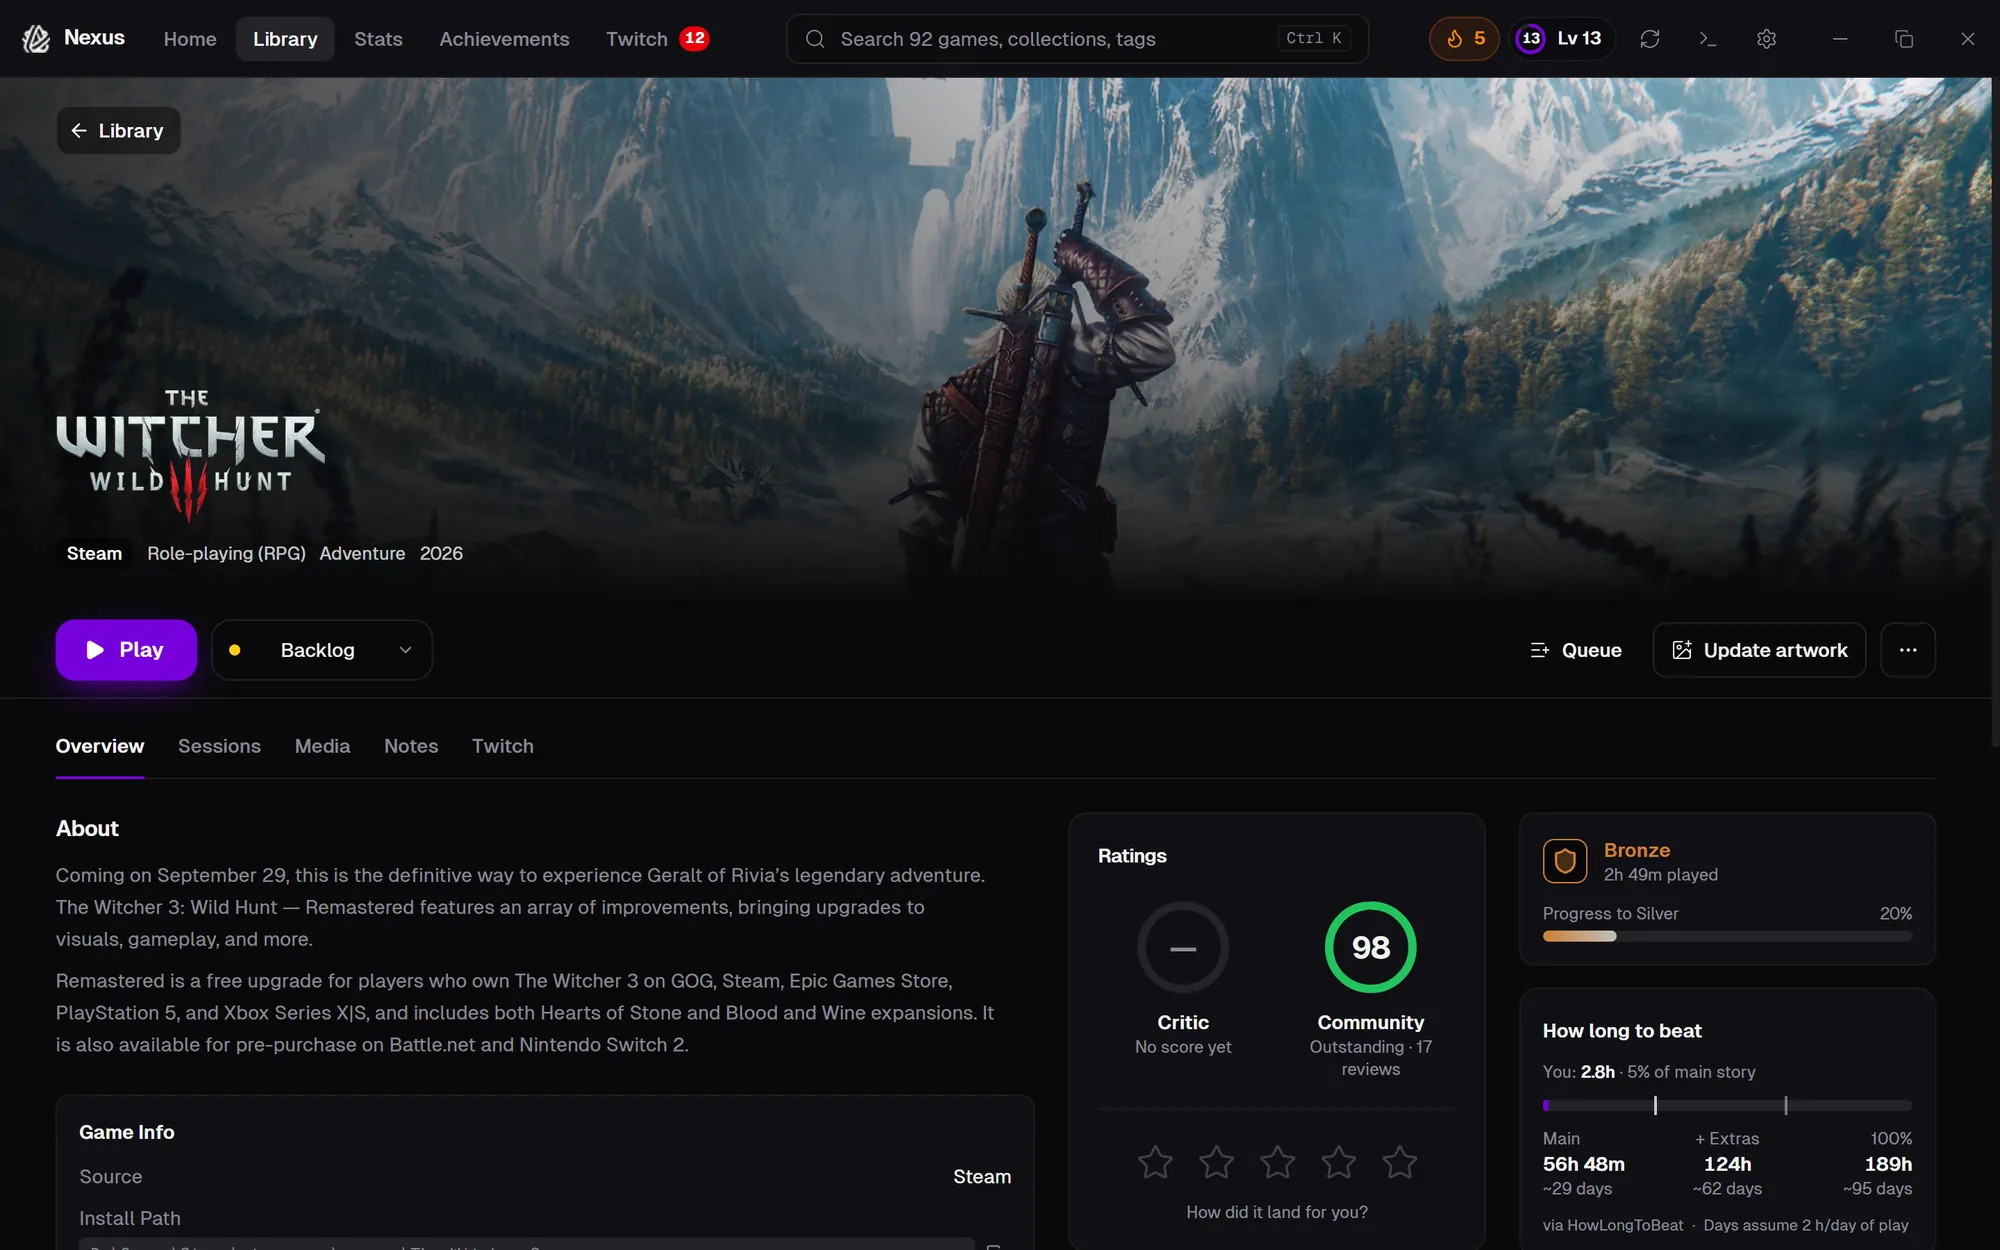Click the Progress to Silver bar
The image size is (2000, 1250).
(1727, 936)
